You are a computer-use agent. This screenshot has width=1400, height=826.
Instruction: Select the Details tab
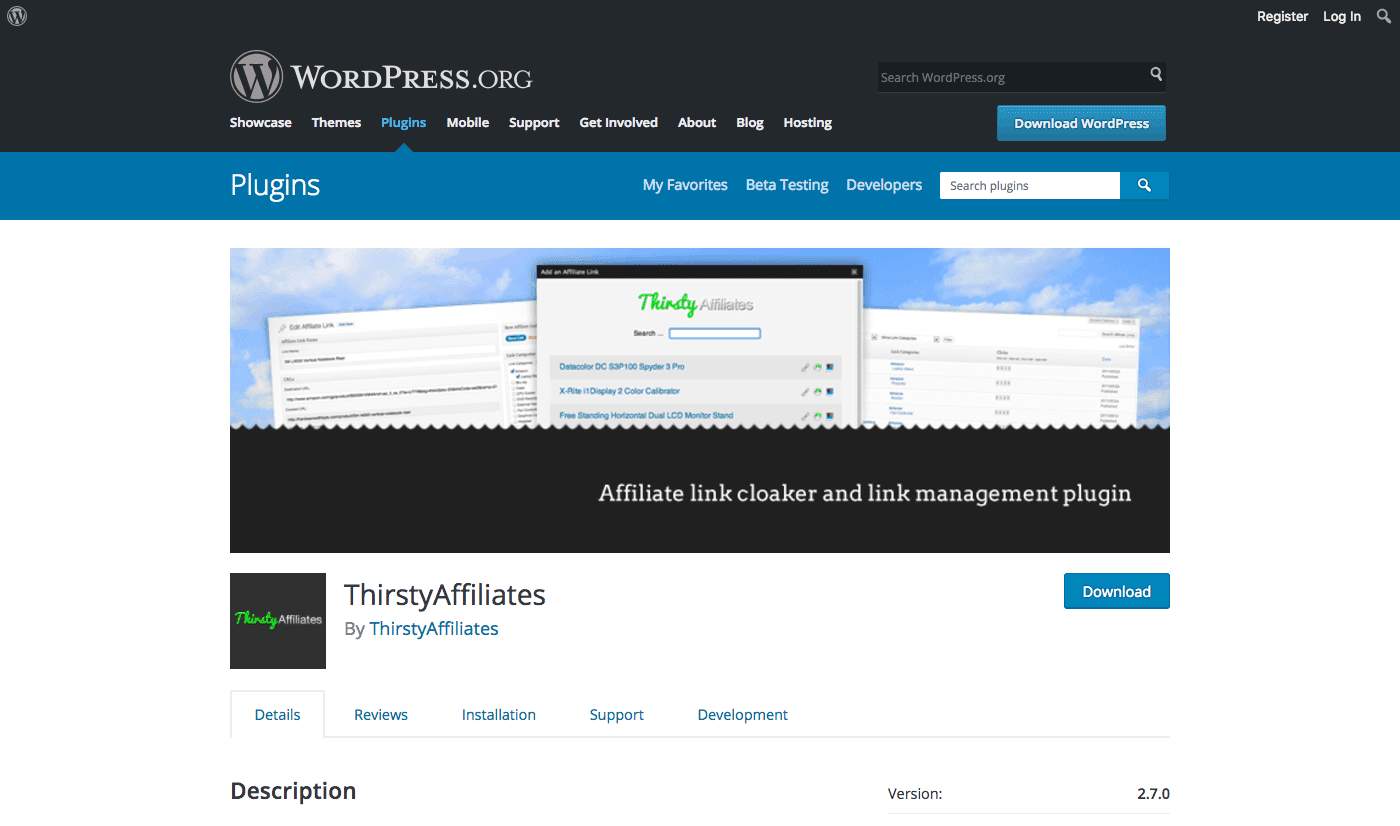pyautogui.click(x=277, y=714)
